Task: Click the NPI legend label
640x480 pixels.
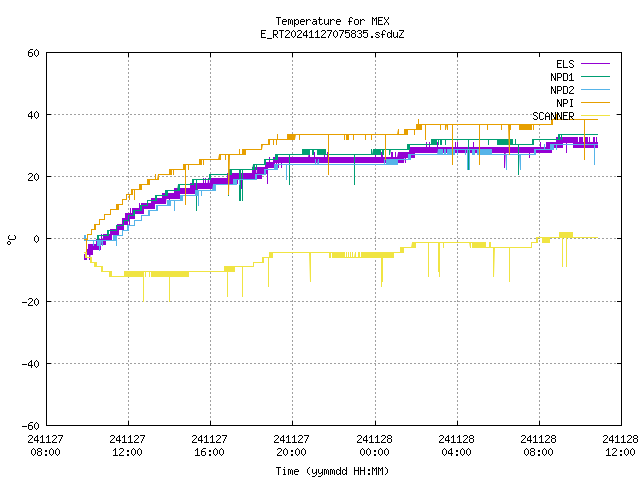Action: pyautogui.click(x=565, y=103)
